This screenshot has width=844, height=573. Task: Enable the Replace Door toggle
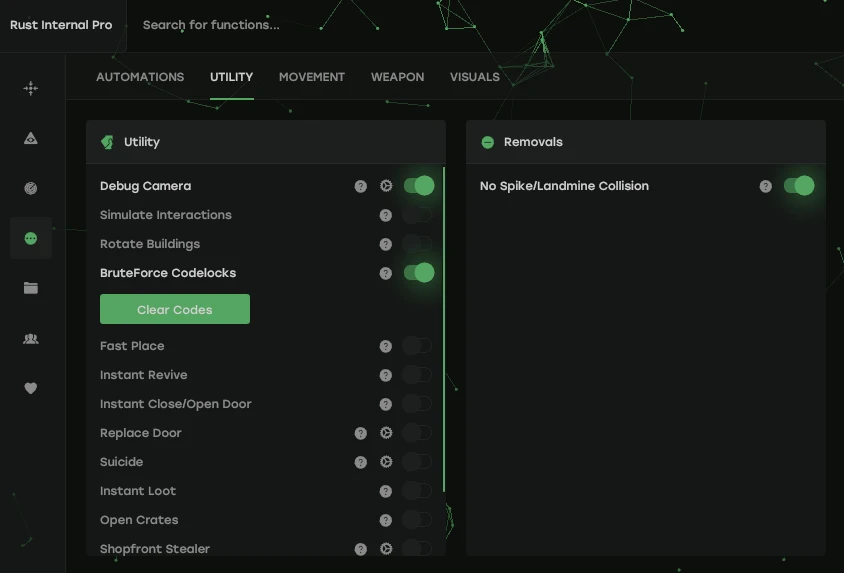coord(417,433)
